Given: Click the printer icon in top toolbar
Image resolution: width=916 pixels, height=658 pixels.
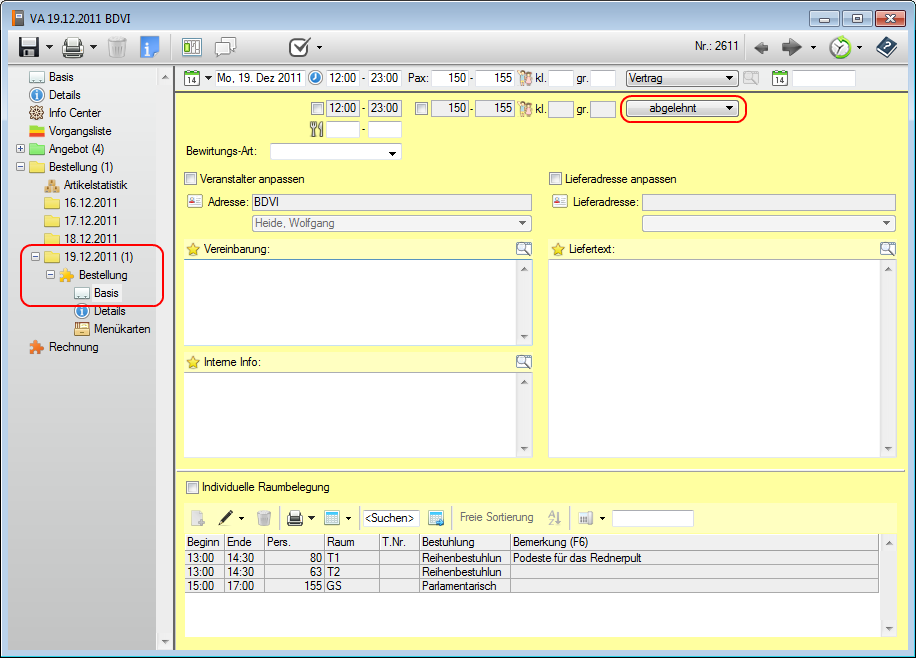Looking at the screenshot, I should point(73,47).
